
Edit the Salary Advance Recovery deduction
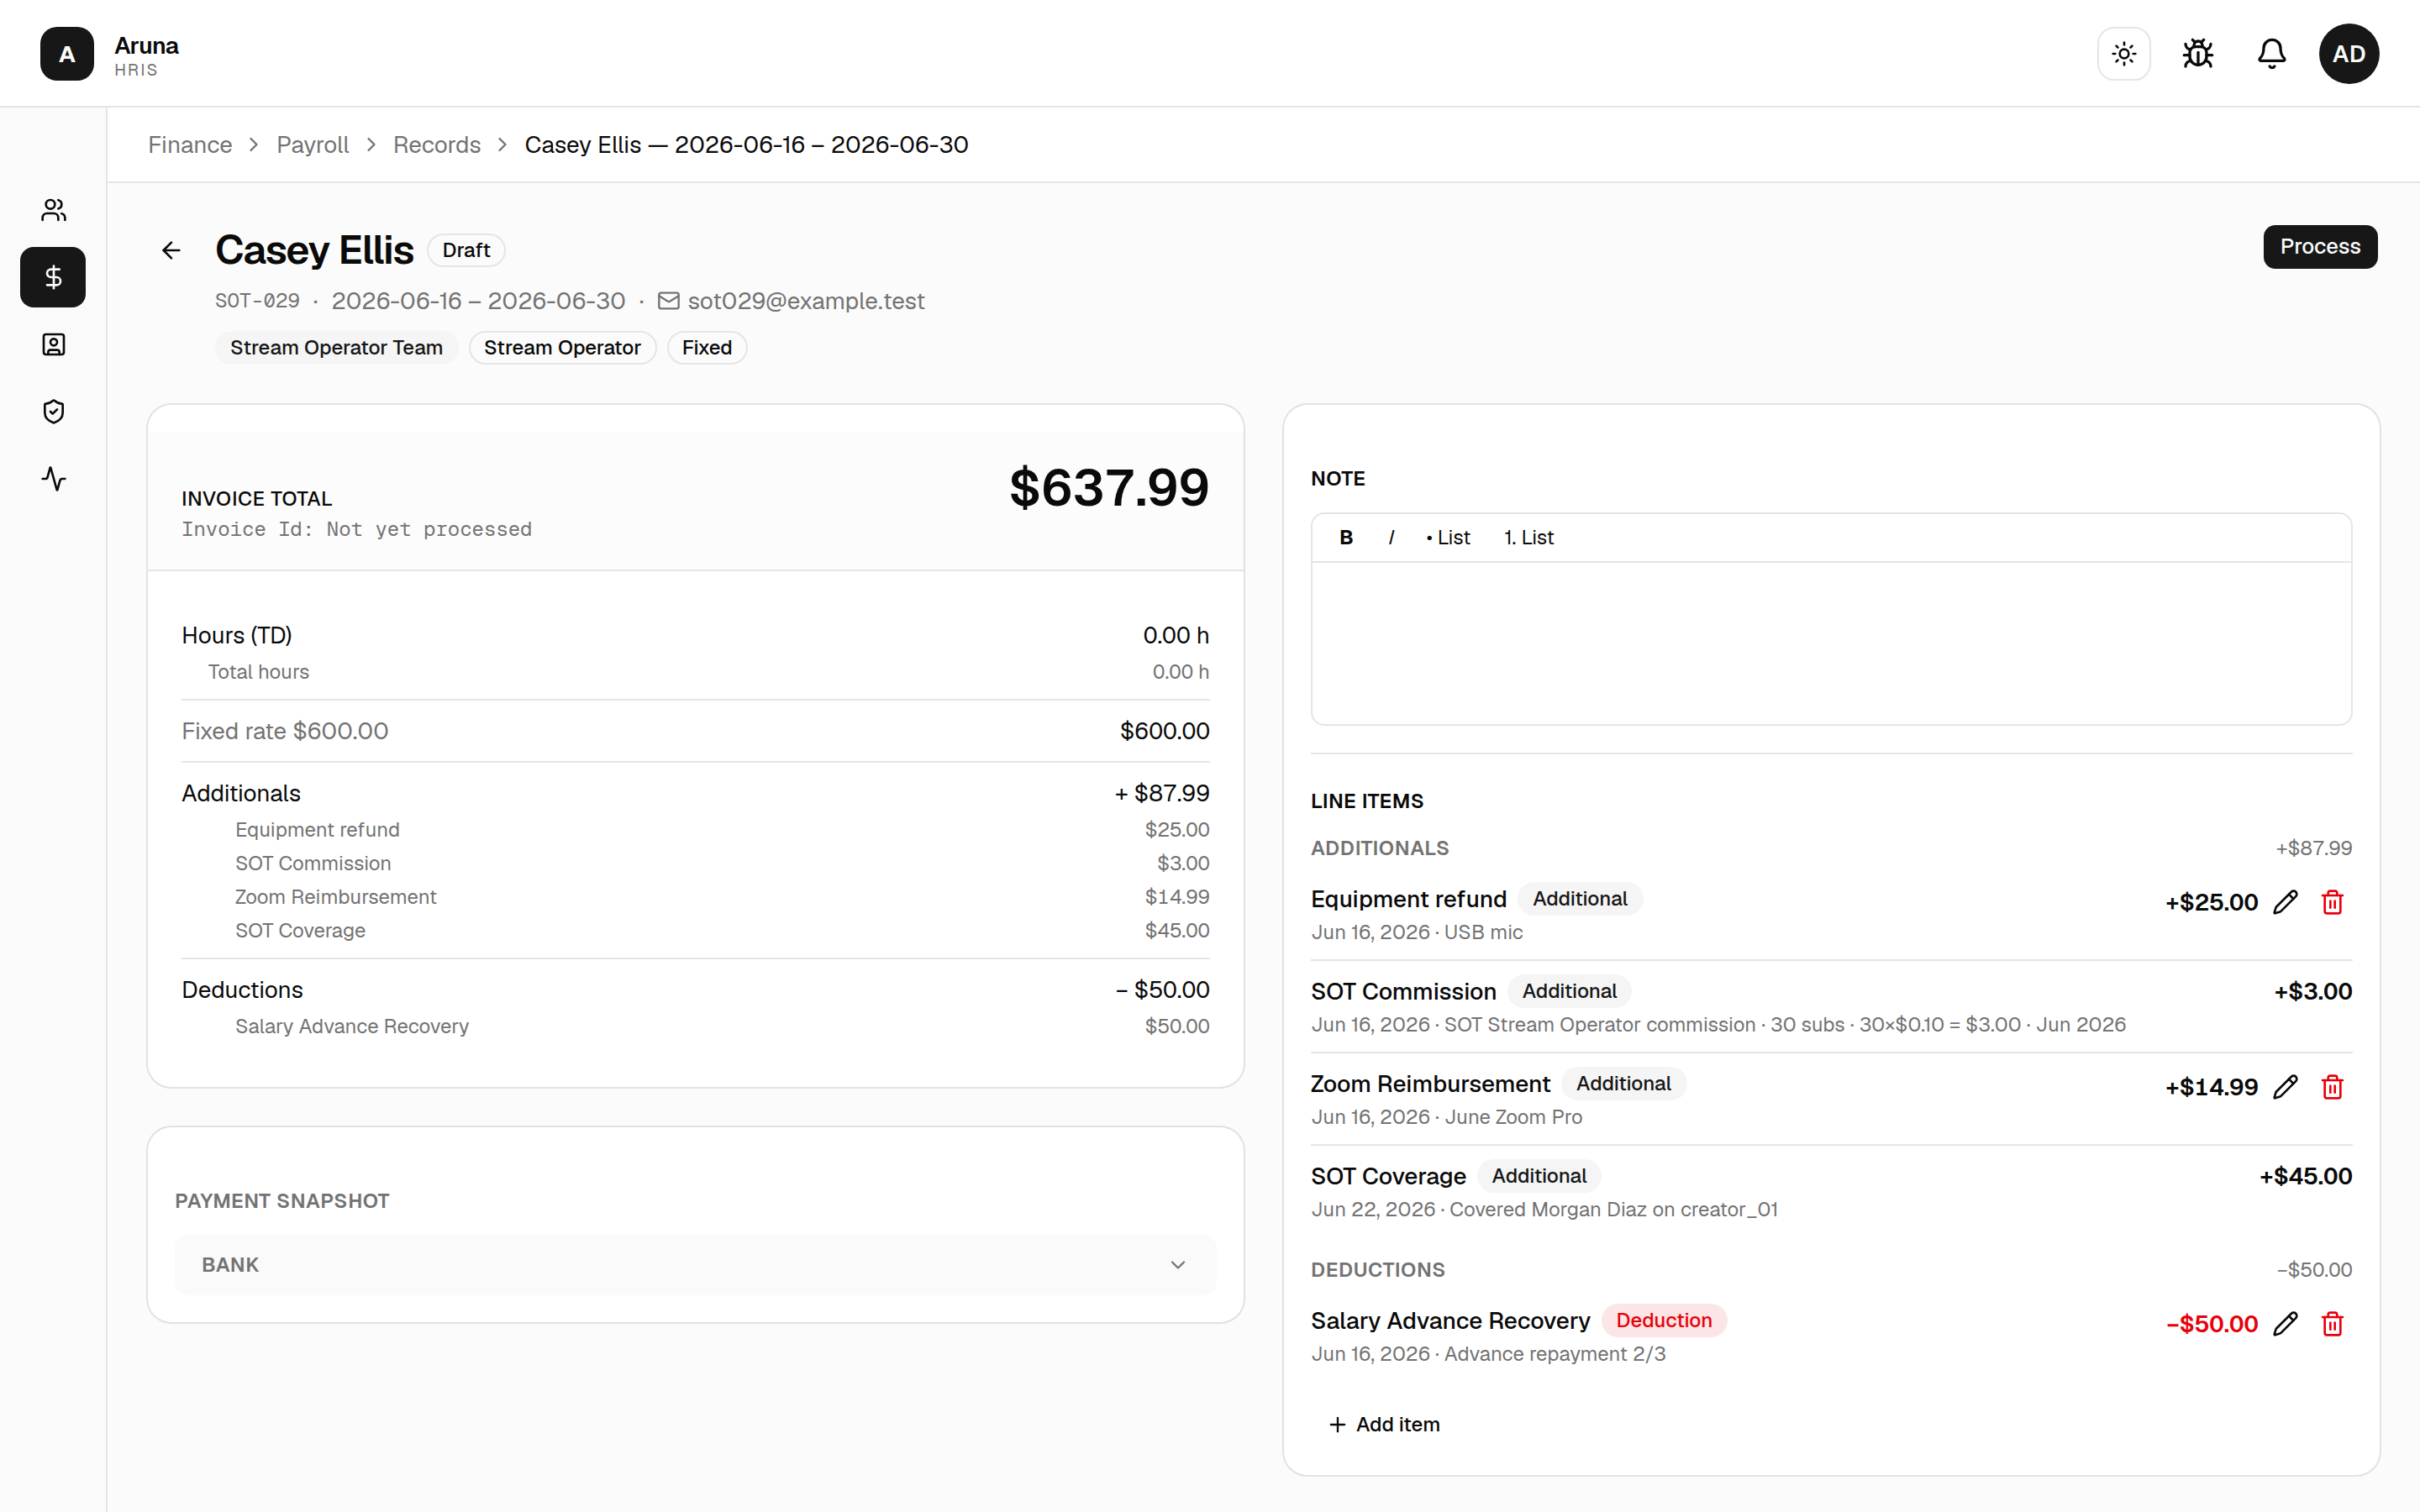click(x=2286, y=1324)
